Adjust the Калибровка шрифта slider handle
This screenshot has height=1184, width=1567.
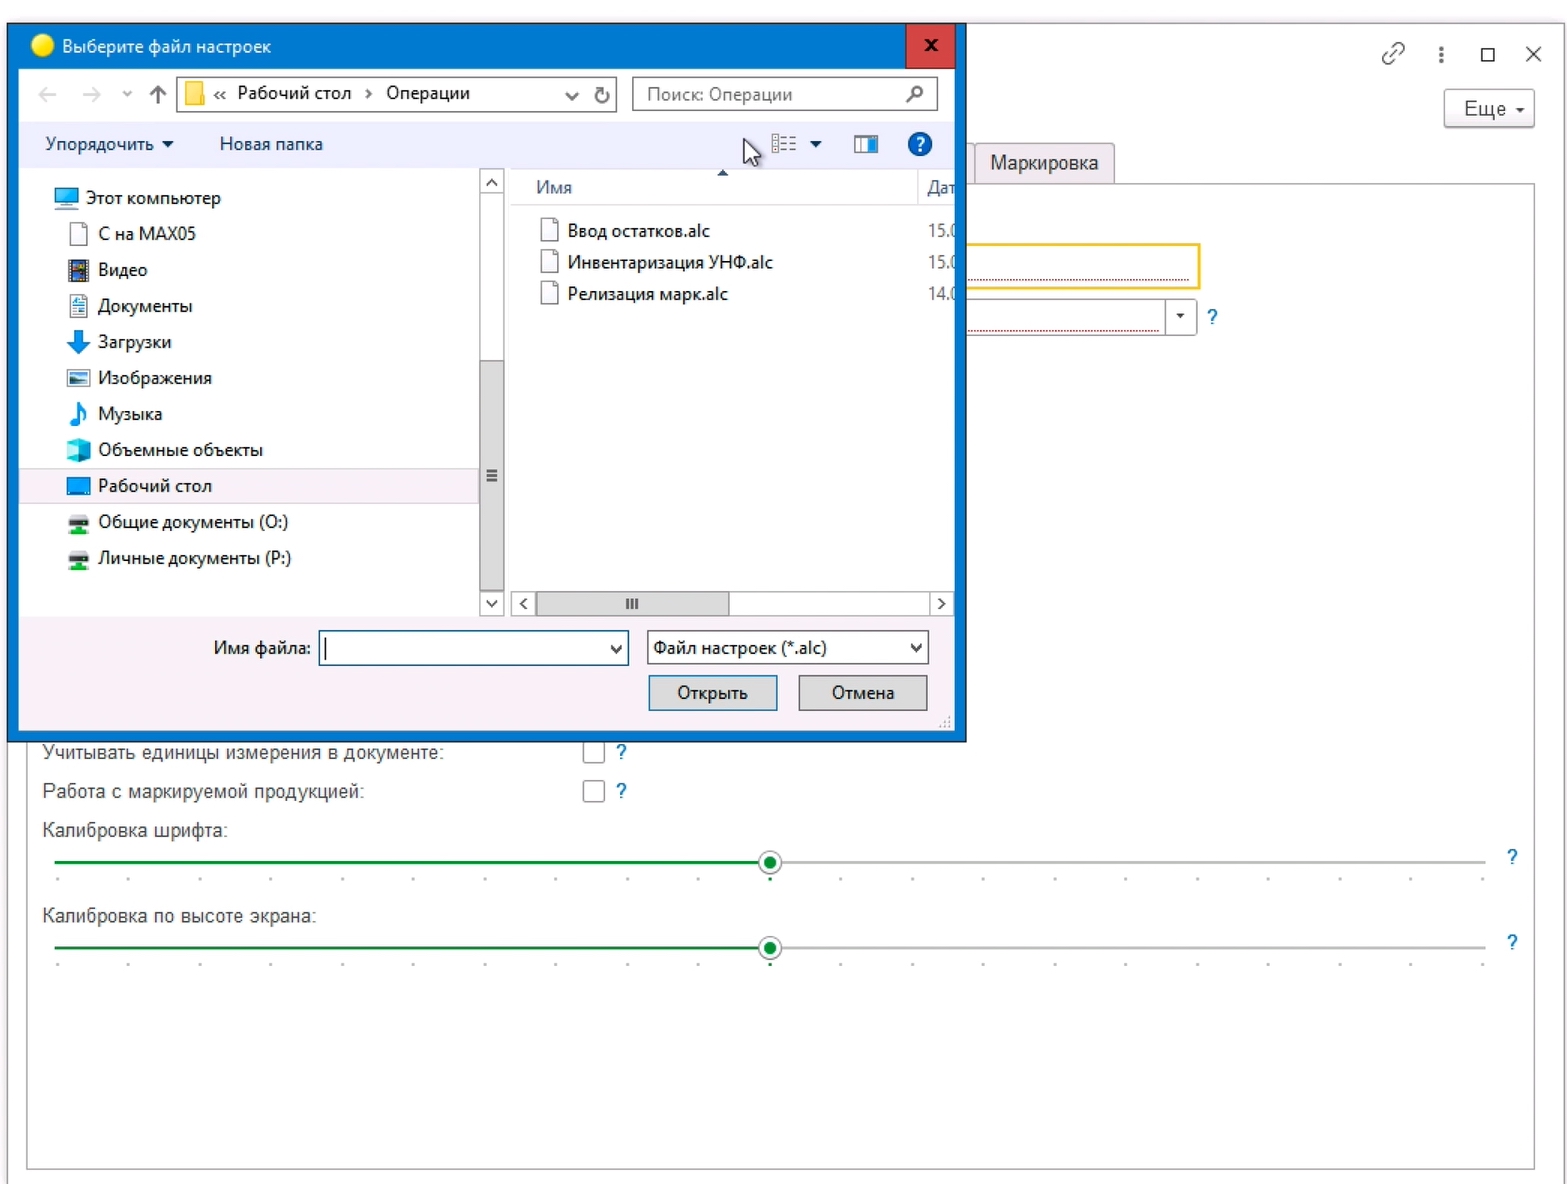tap(769, 862)
